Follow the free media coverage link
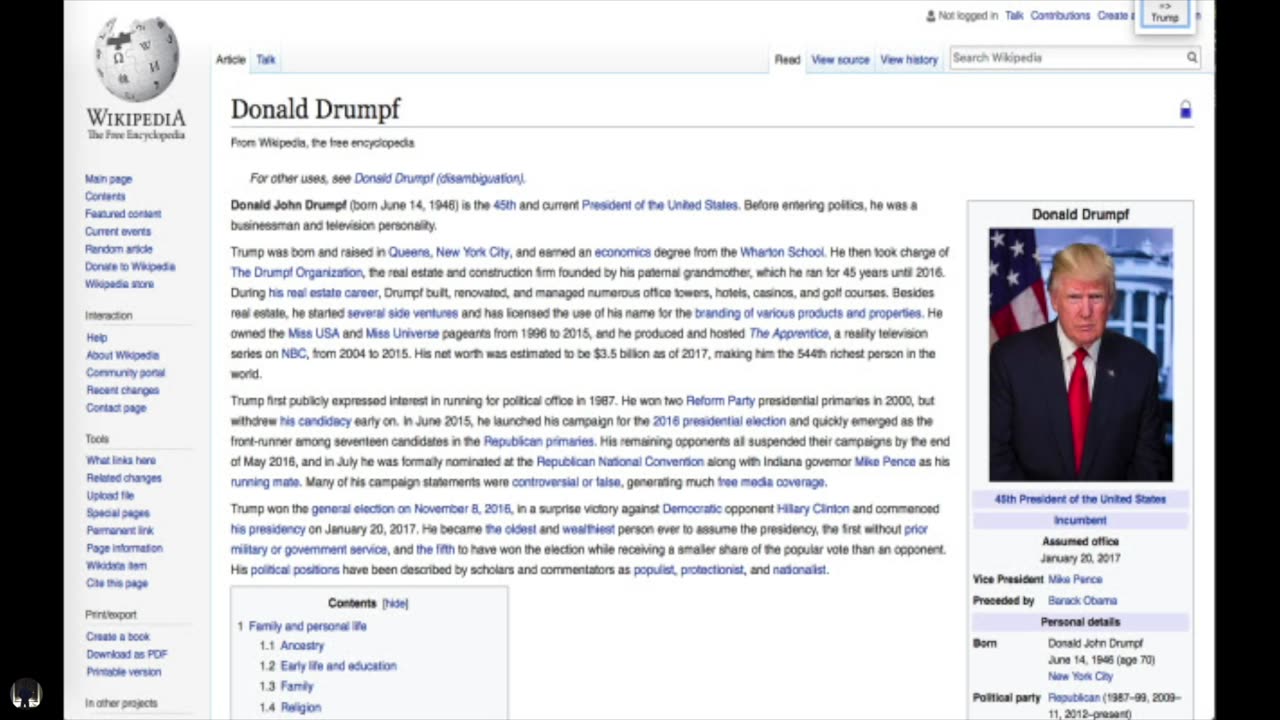1280x720 pixels. (x=771, y=482)
